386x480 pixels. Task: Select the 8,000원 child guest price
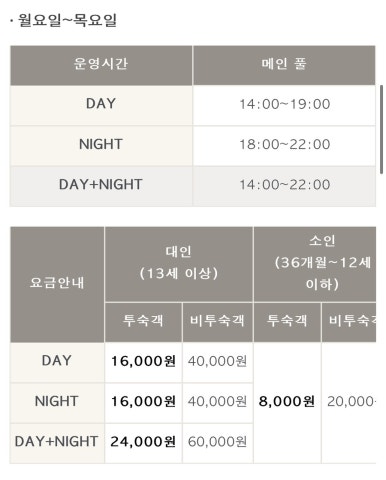pyautogui.click(x=287, y=403)
